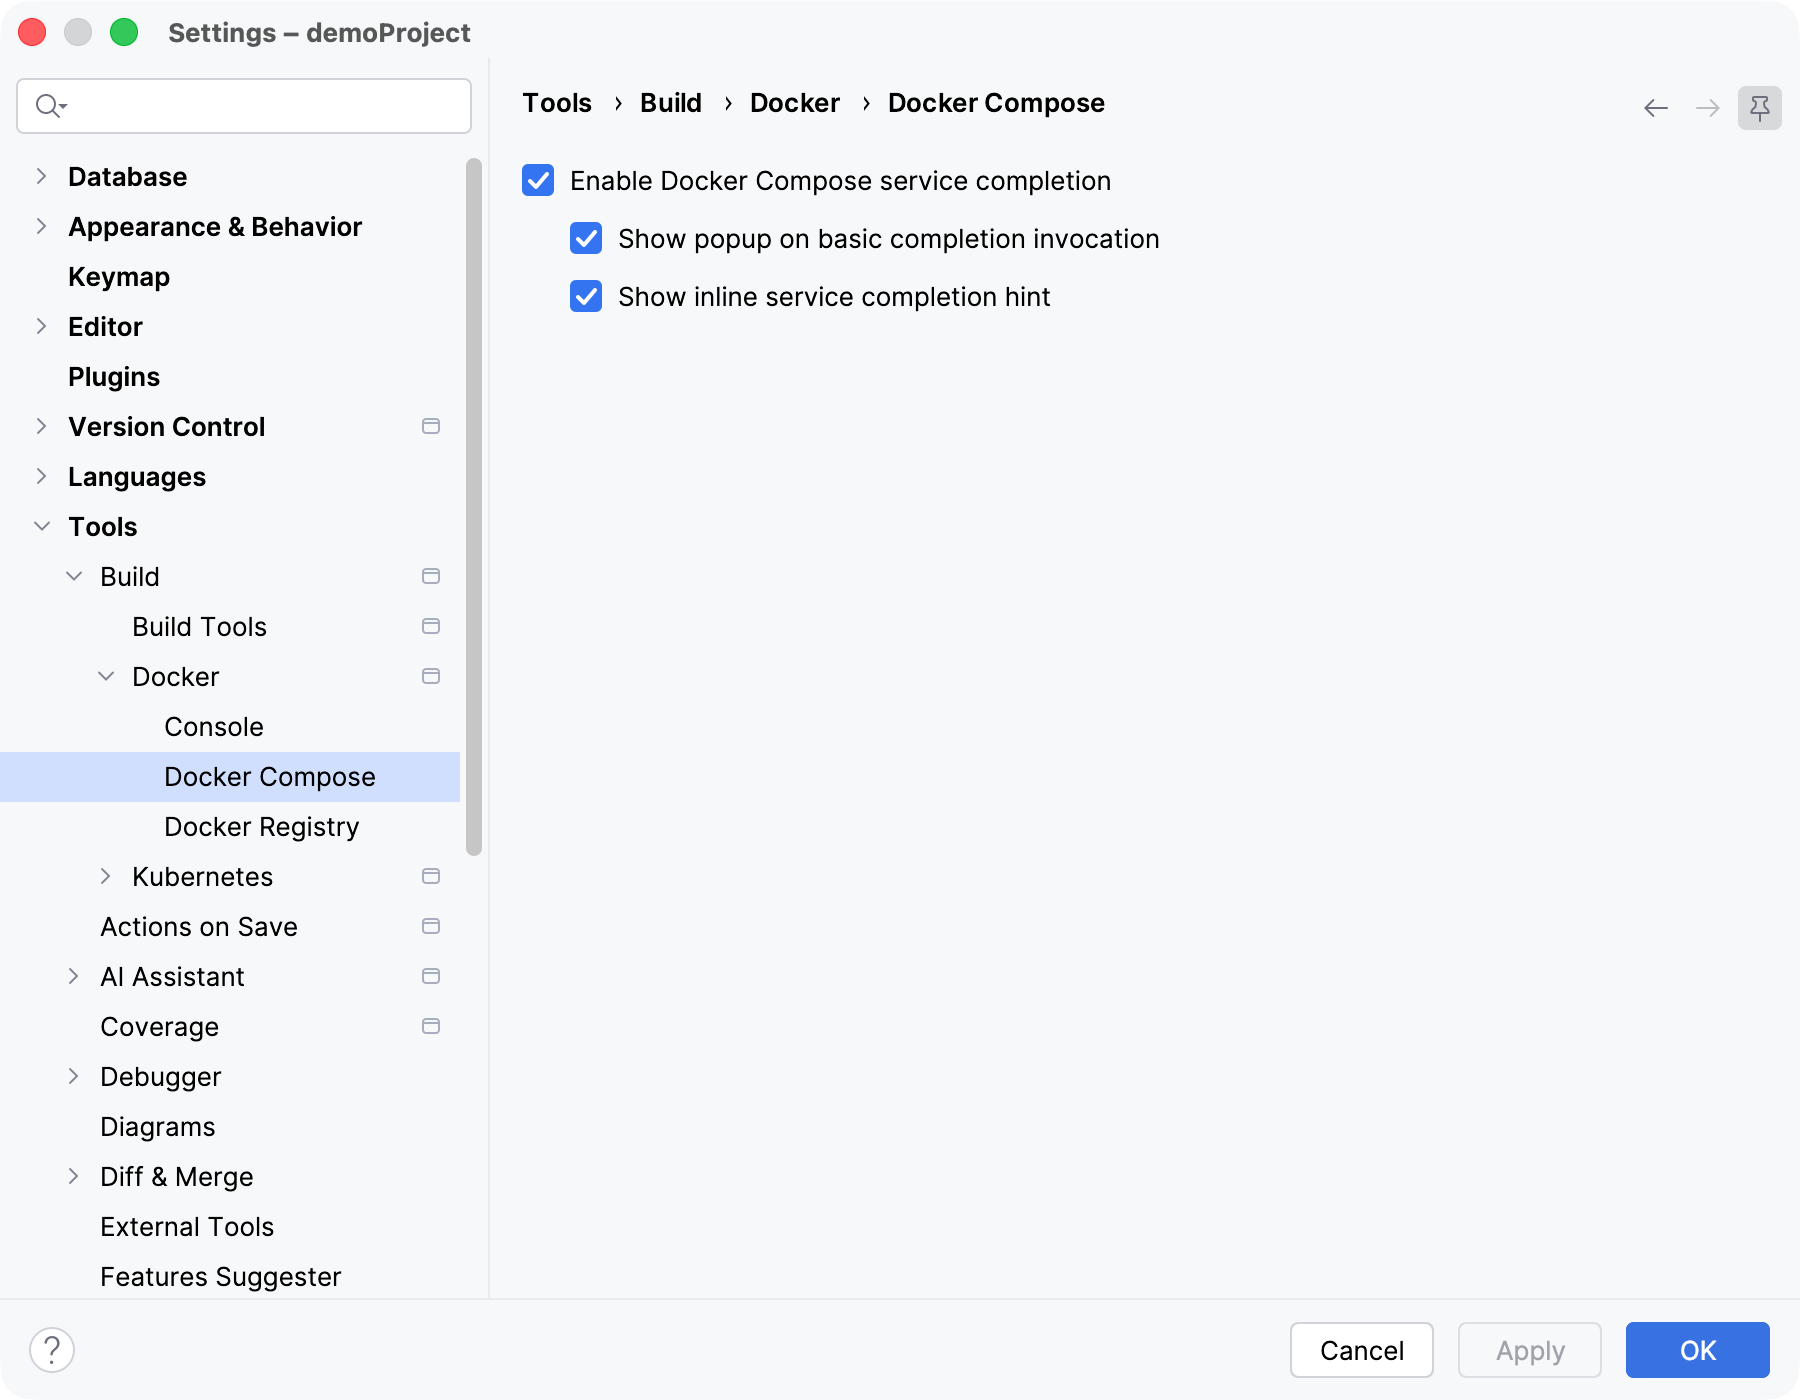Select the Languages tree label

click(137, 476)
